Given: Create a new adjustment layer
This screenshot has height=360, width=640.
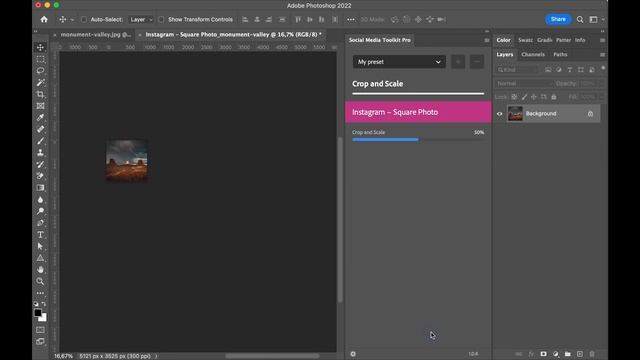Looking at the screenshot, I should point(556,354).
